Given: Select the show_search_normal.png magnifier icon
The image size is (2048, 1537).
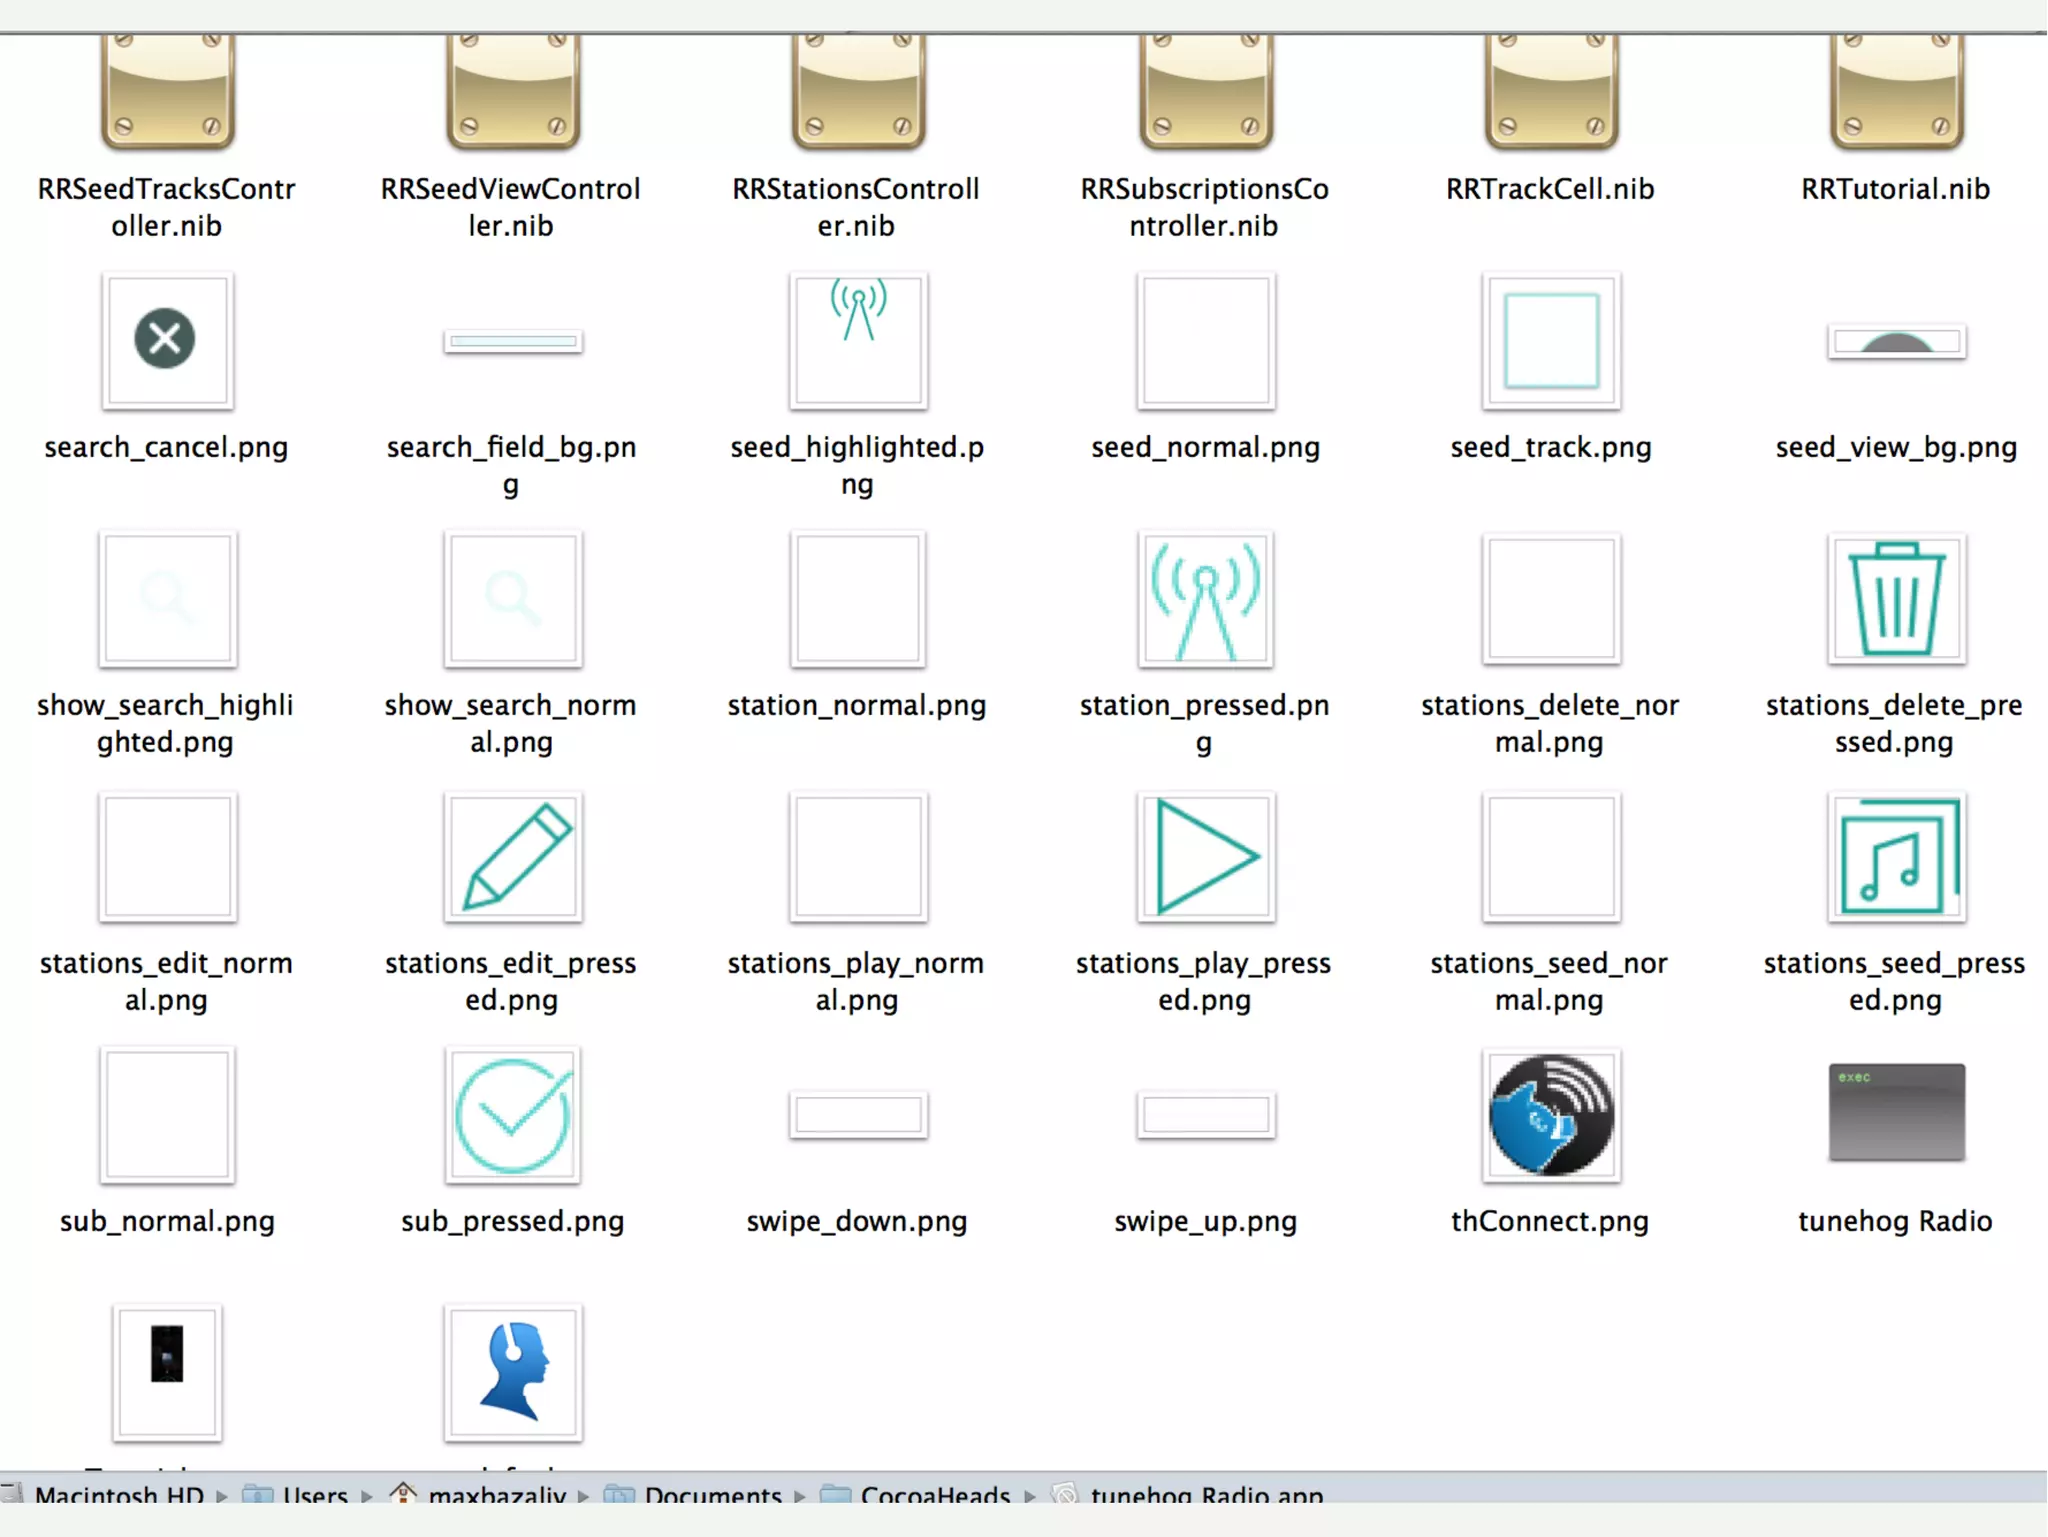Looking at the screenshot, I should click(x=512, y=600).
